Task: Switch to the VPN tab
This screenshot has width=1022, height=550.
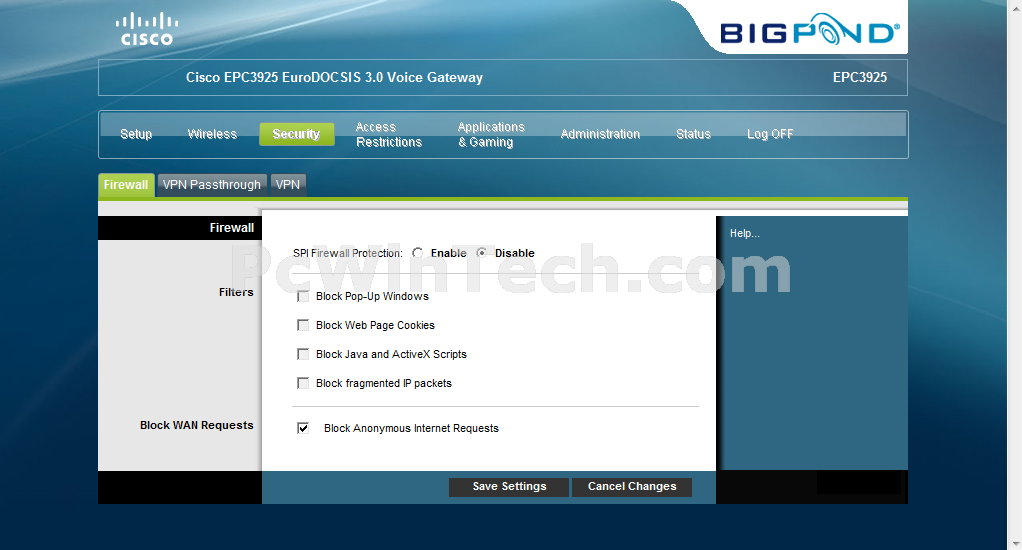Action: tap(287, 185)
